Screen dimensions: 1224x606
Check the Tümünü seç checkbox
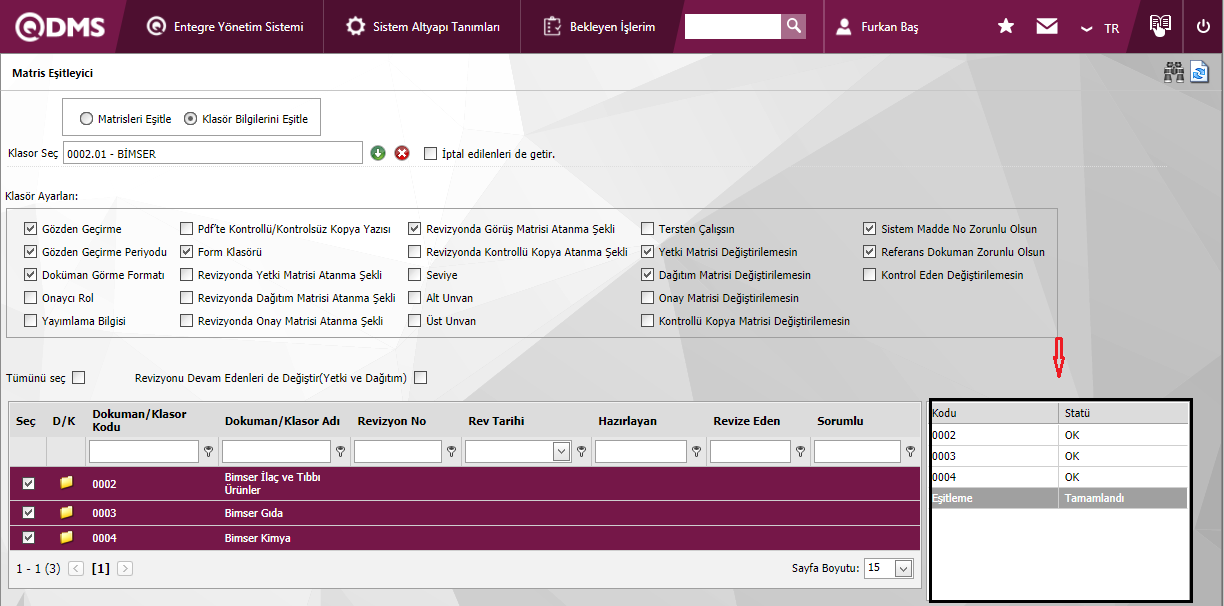pyautogui.click(x=79, y=378)
